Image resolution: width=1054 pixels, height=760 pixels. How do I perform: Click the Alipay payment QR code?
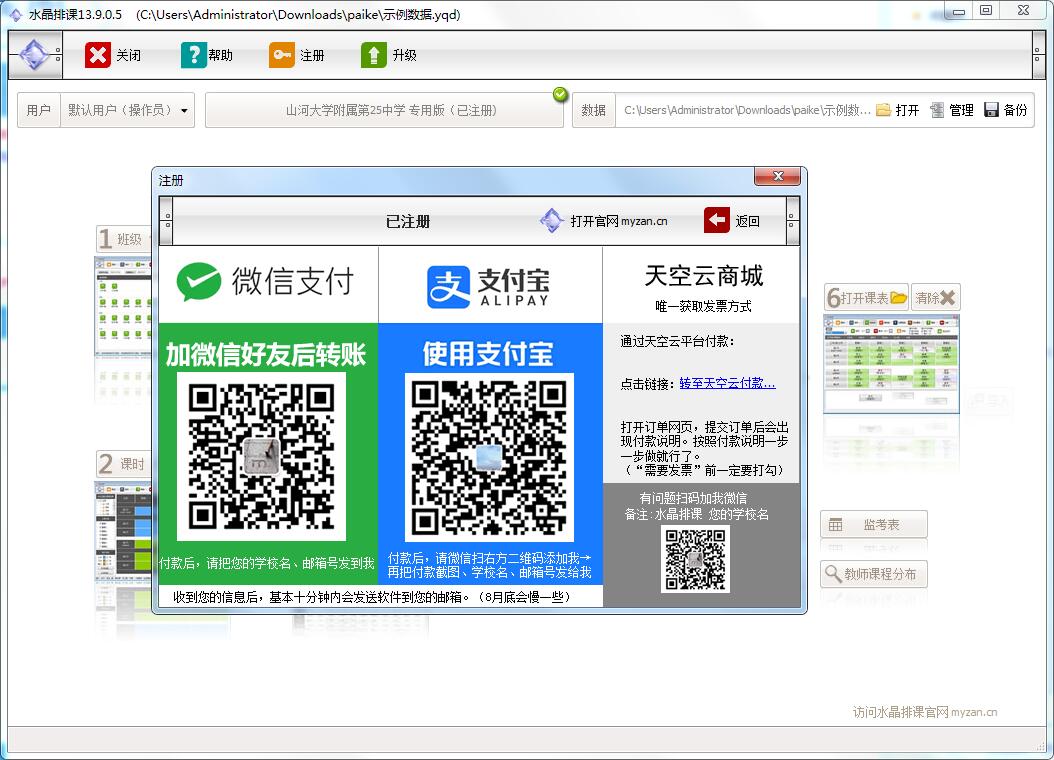[x=489, y=457]
